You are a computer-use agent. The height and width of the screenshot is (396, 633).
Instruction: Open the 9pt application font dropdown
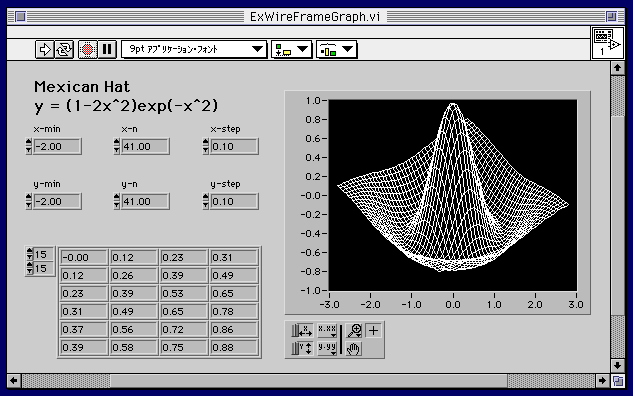pos(194,50)
